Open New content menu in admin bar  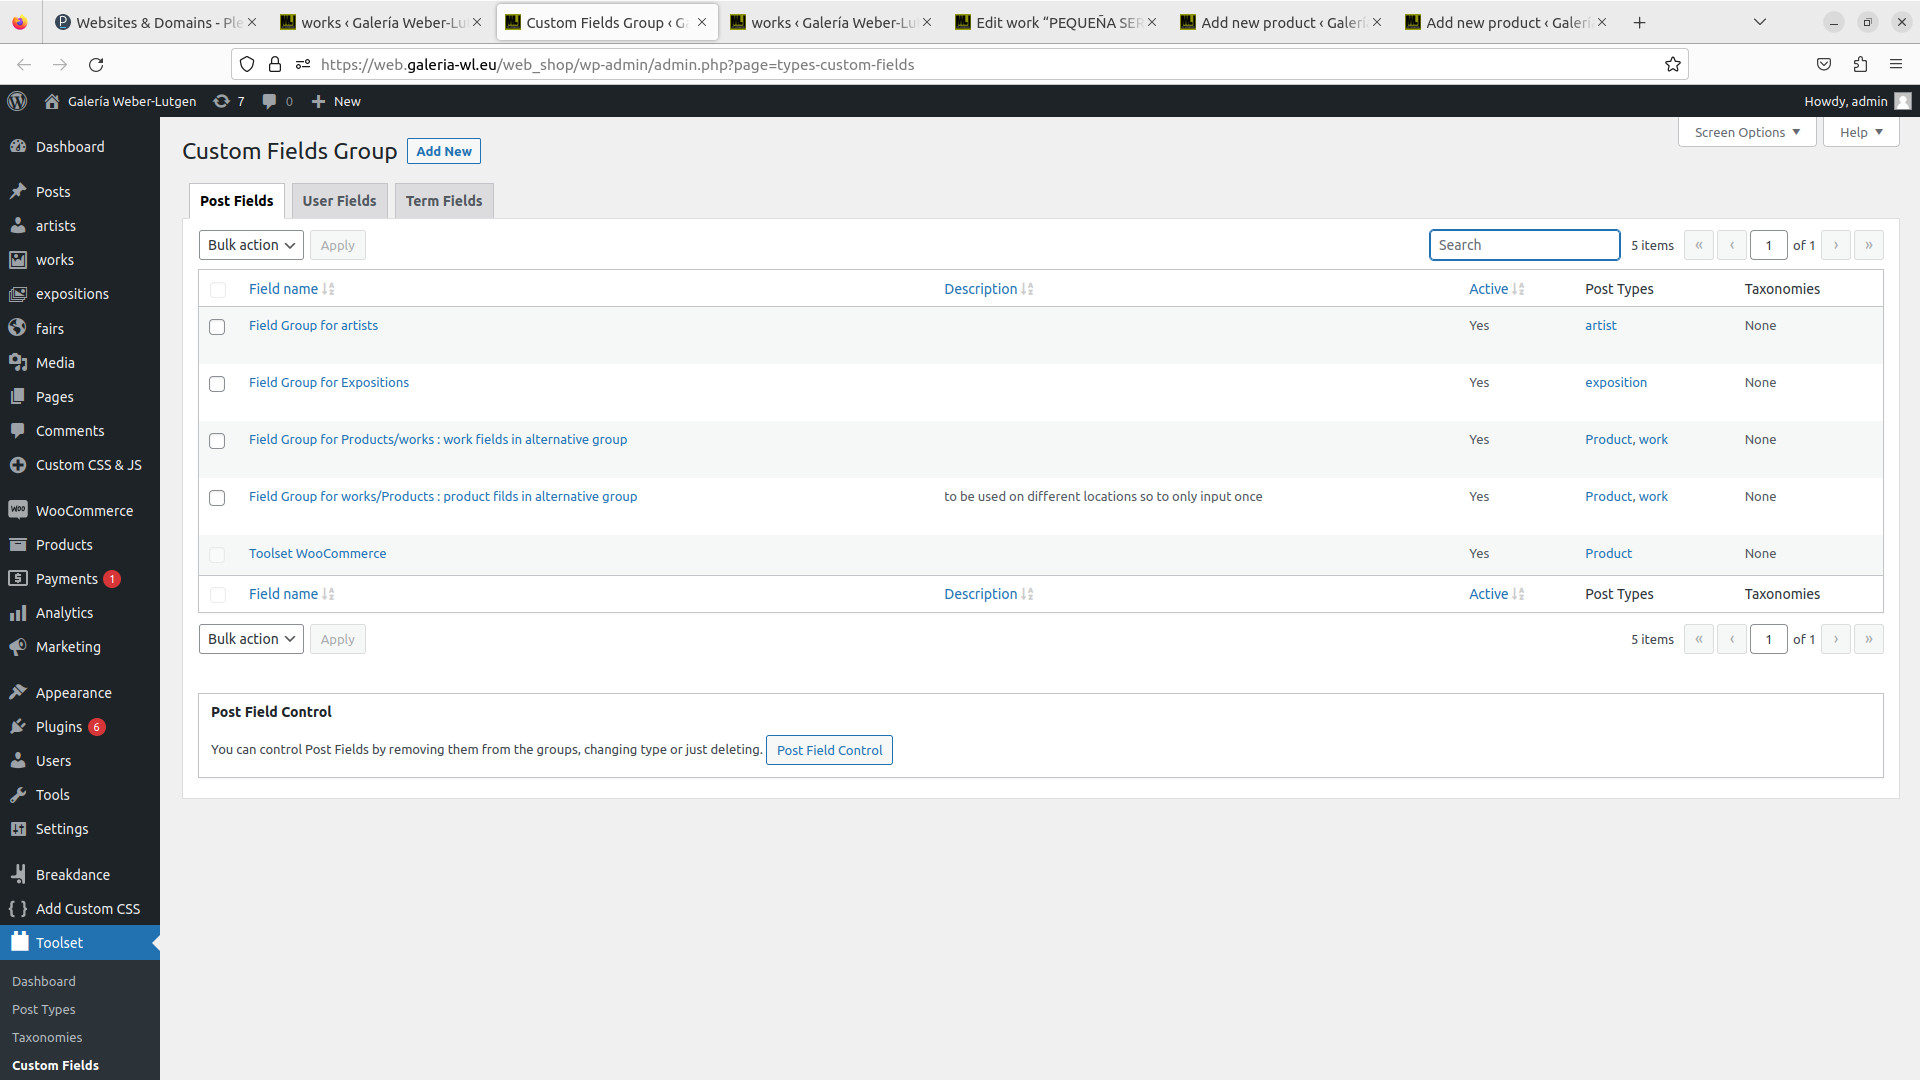point(336,101)
